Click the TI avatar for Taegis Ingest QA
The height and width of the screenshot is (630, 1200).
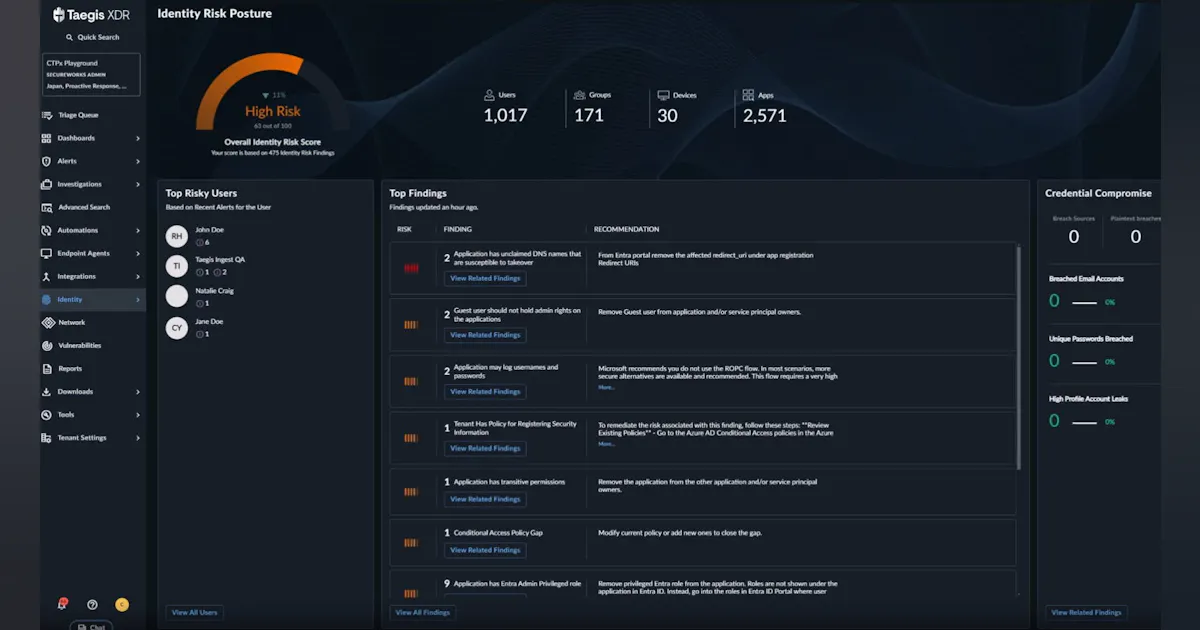[x=177, y=265]
